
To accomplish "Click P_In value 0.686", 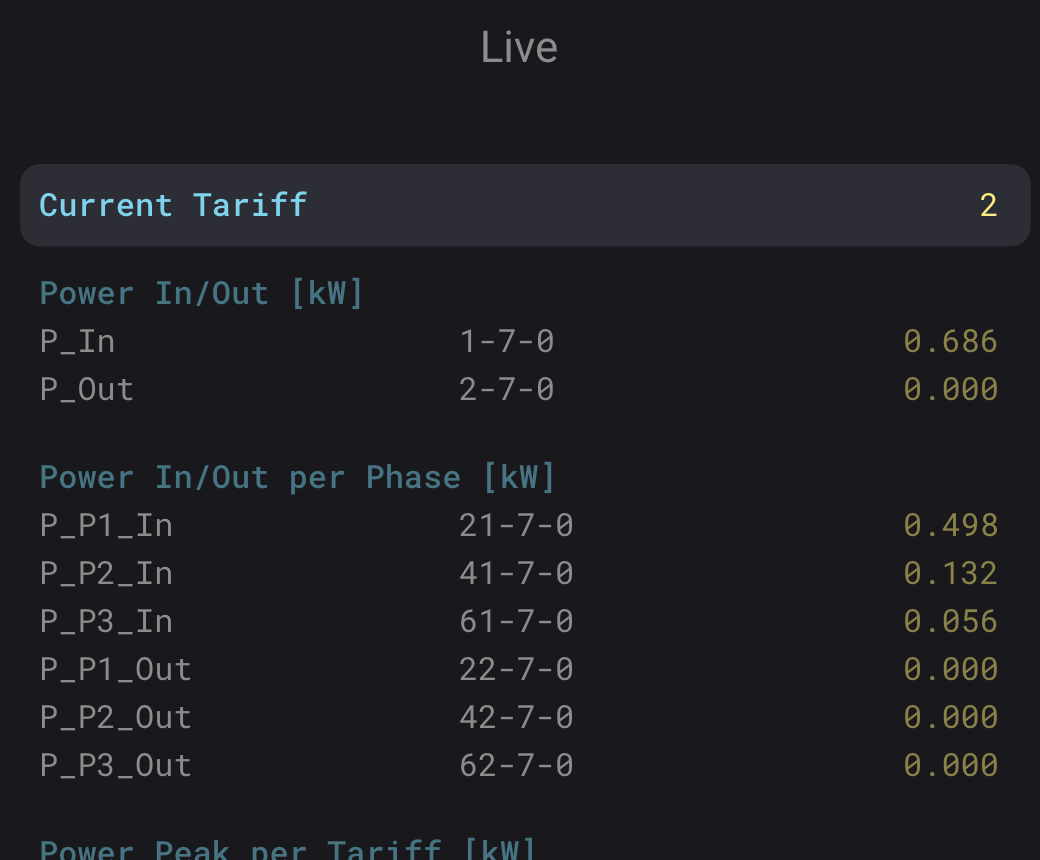I will point(950,341).
